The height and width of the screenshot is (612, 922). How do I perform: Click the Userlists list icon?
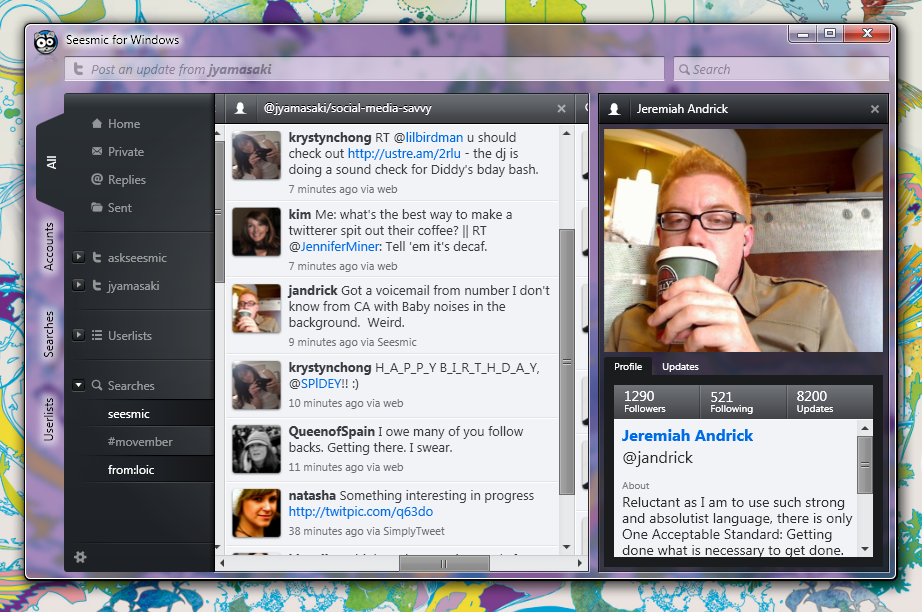pyautogui.click(x=97, y=335)
